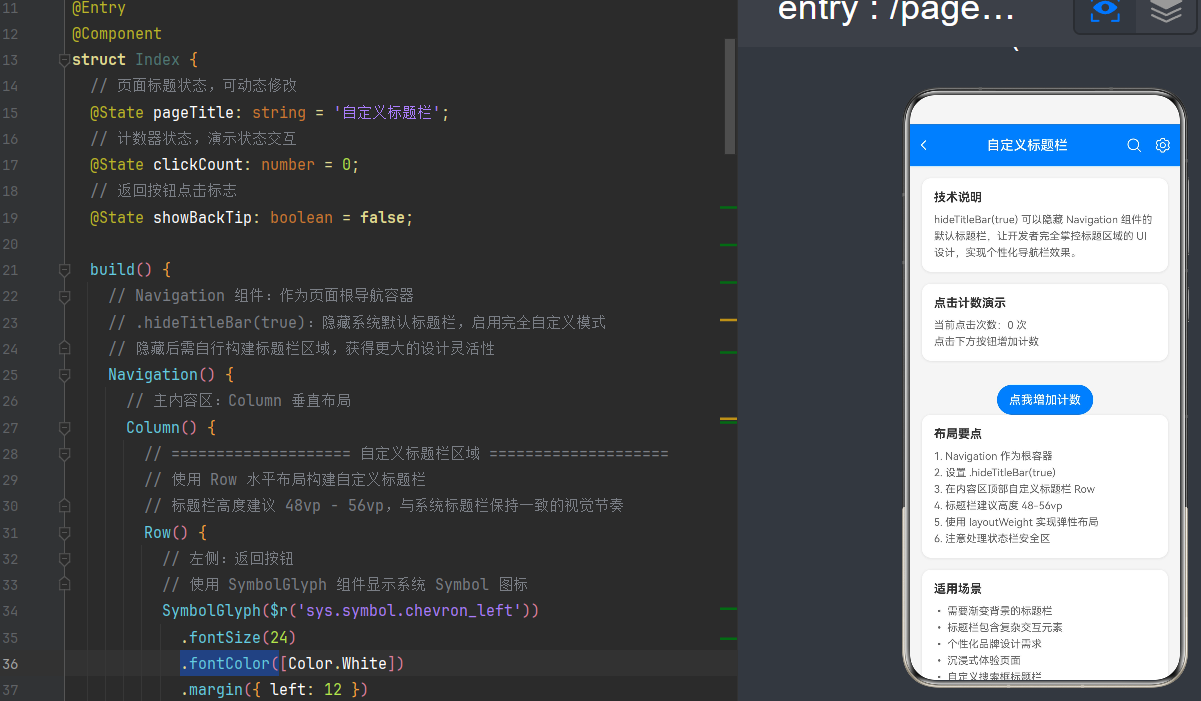Click list item 4. 标题栏建议高度 48-56vp
The image size is (1201, 701).
(998, 505)
